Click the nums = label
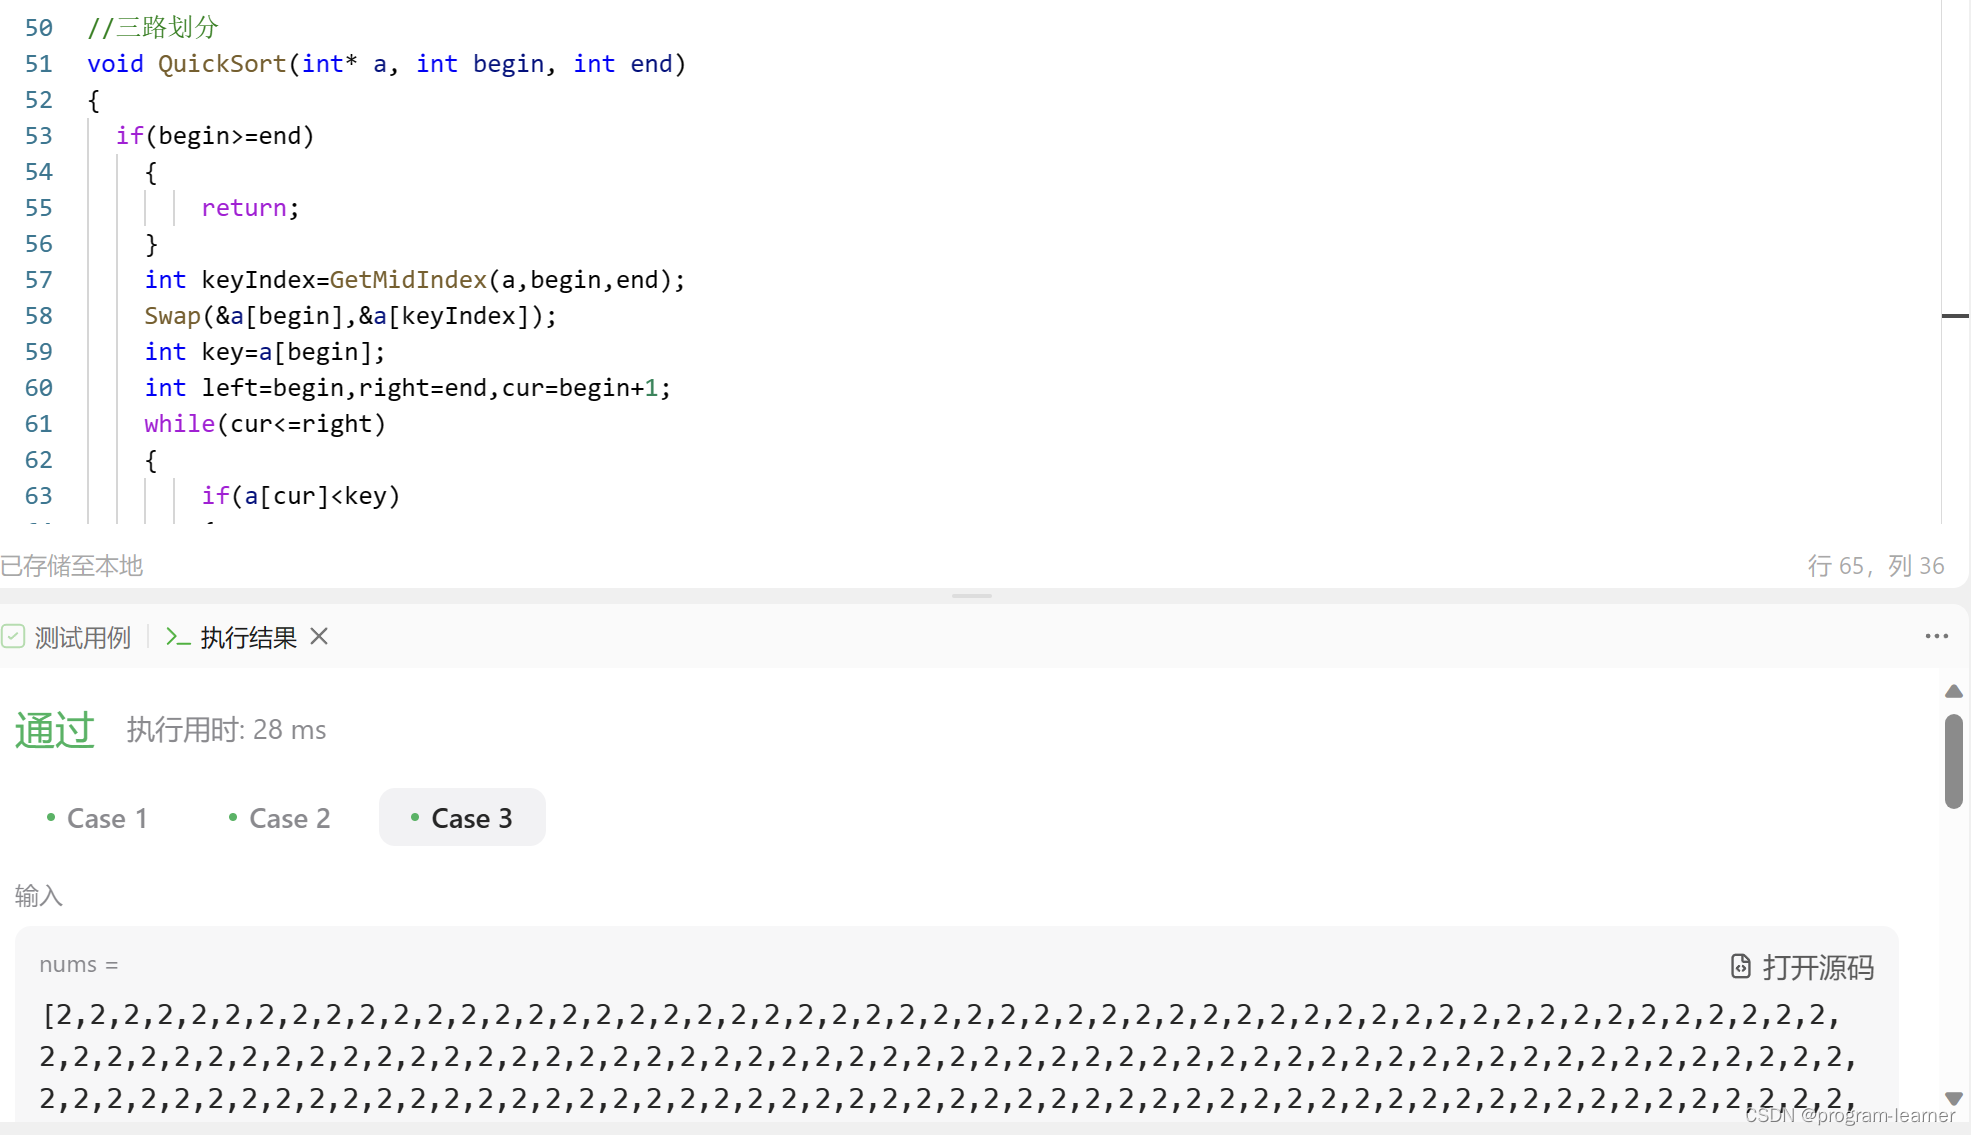Screen dimensions: 1971x1135 79,965
